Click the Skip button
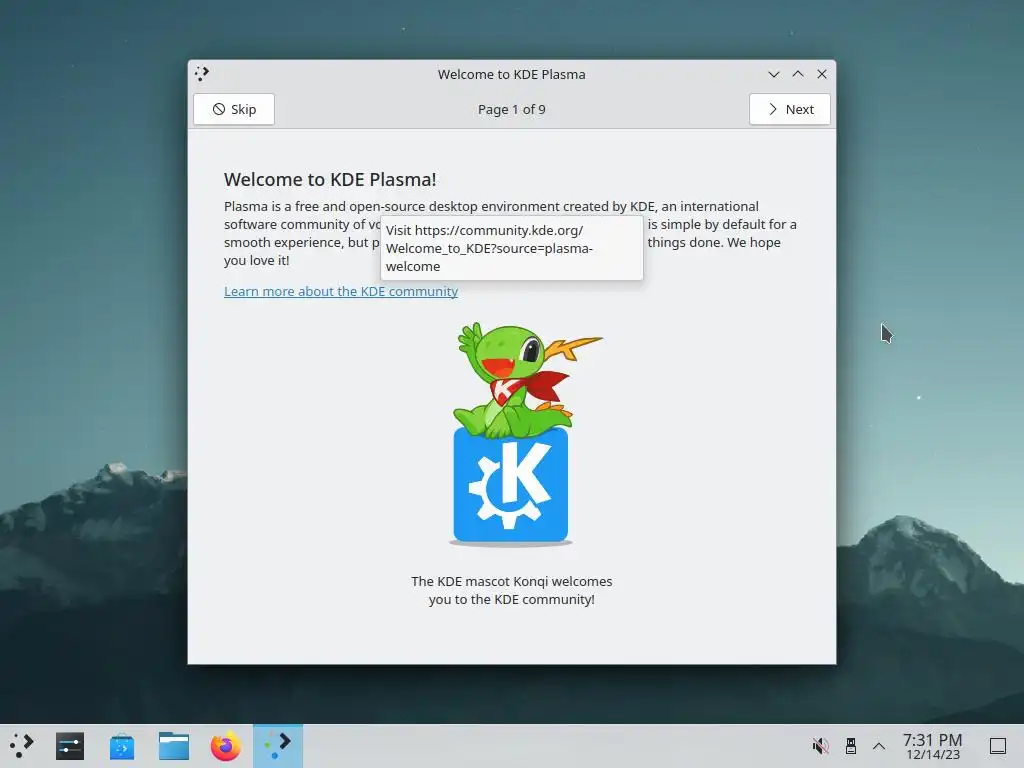The image size is (1024, 768). pyautogui.click(x=234, y=109)
